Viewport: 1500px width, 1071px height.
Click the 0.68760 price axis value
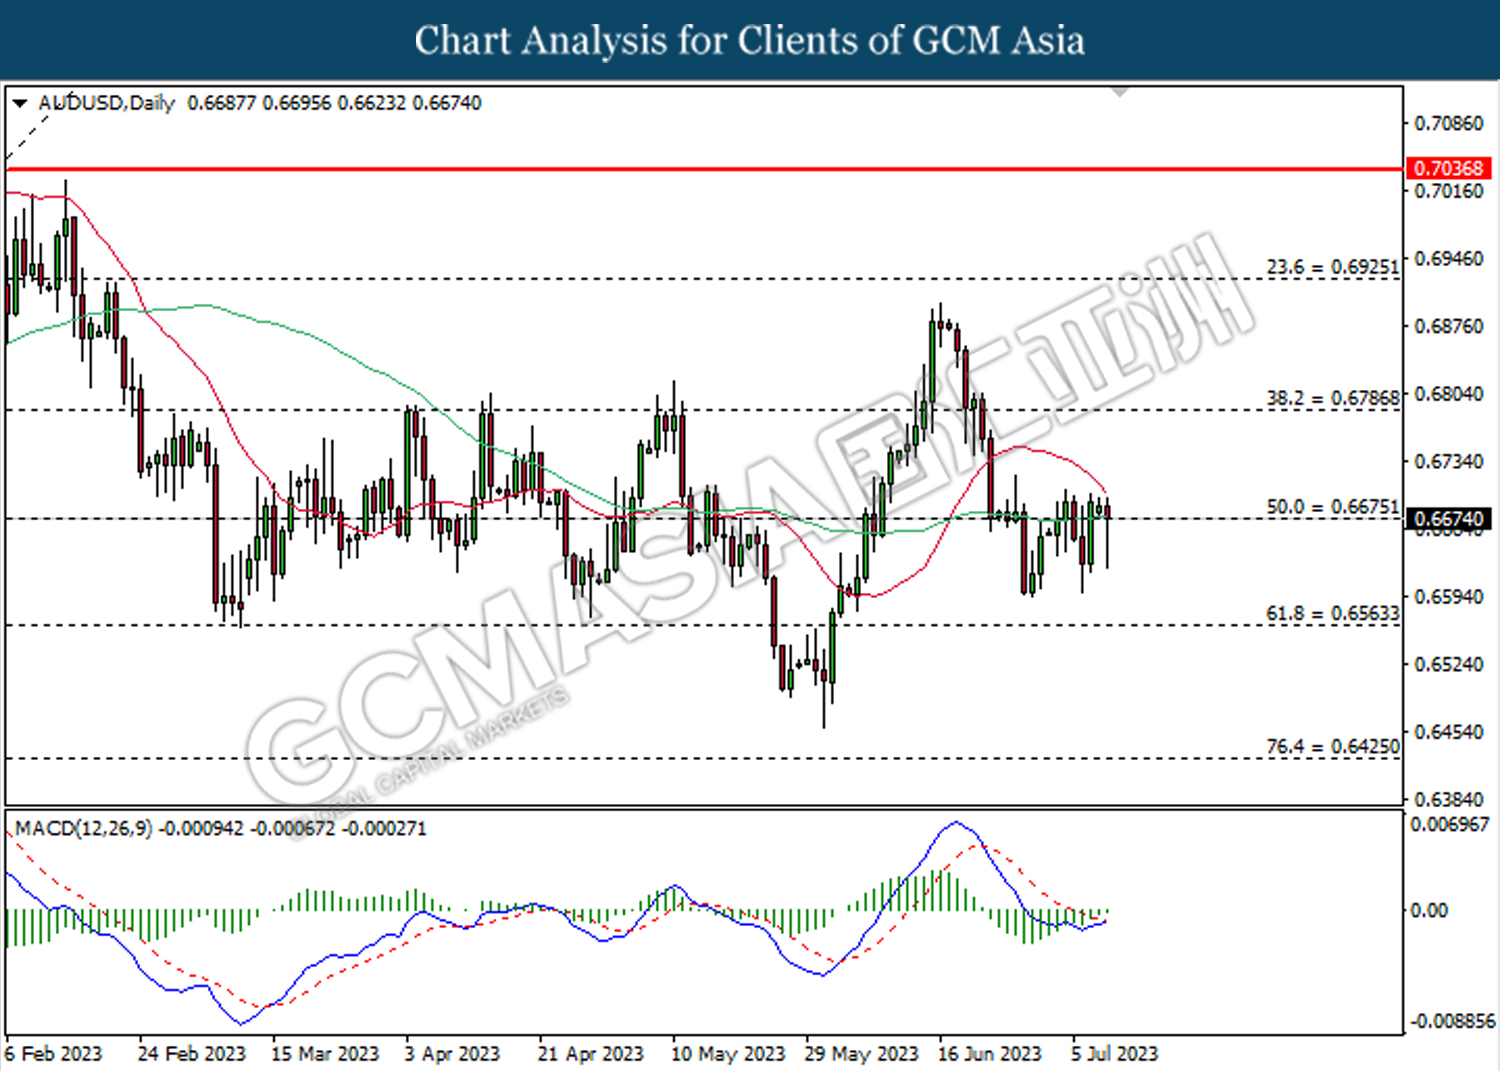click(1448, 326)
